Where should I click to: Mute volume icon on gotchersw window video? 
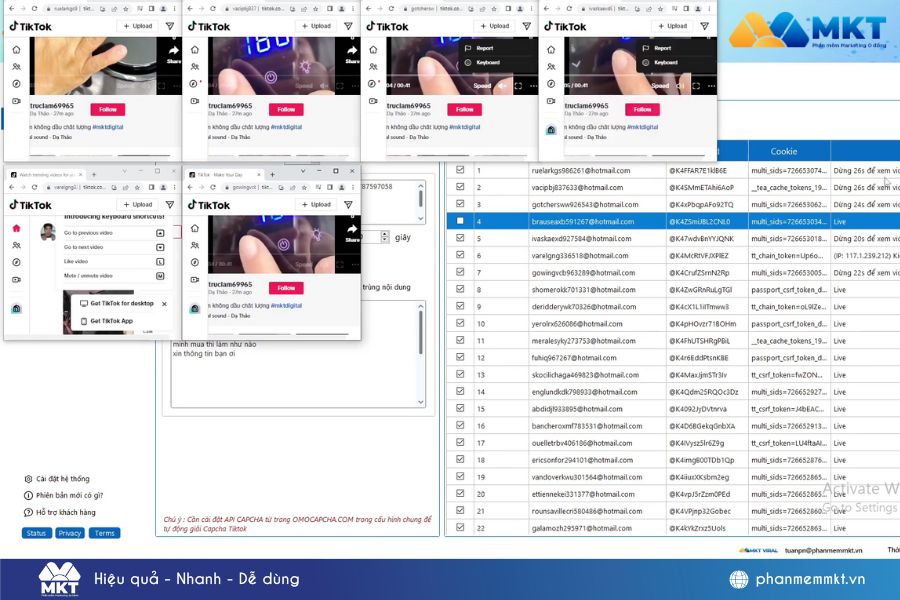click(502, 86)
